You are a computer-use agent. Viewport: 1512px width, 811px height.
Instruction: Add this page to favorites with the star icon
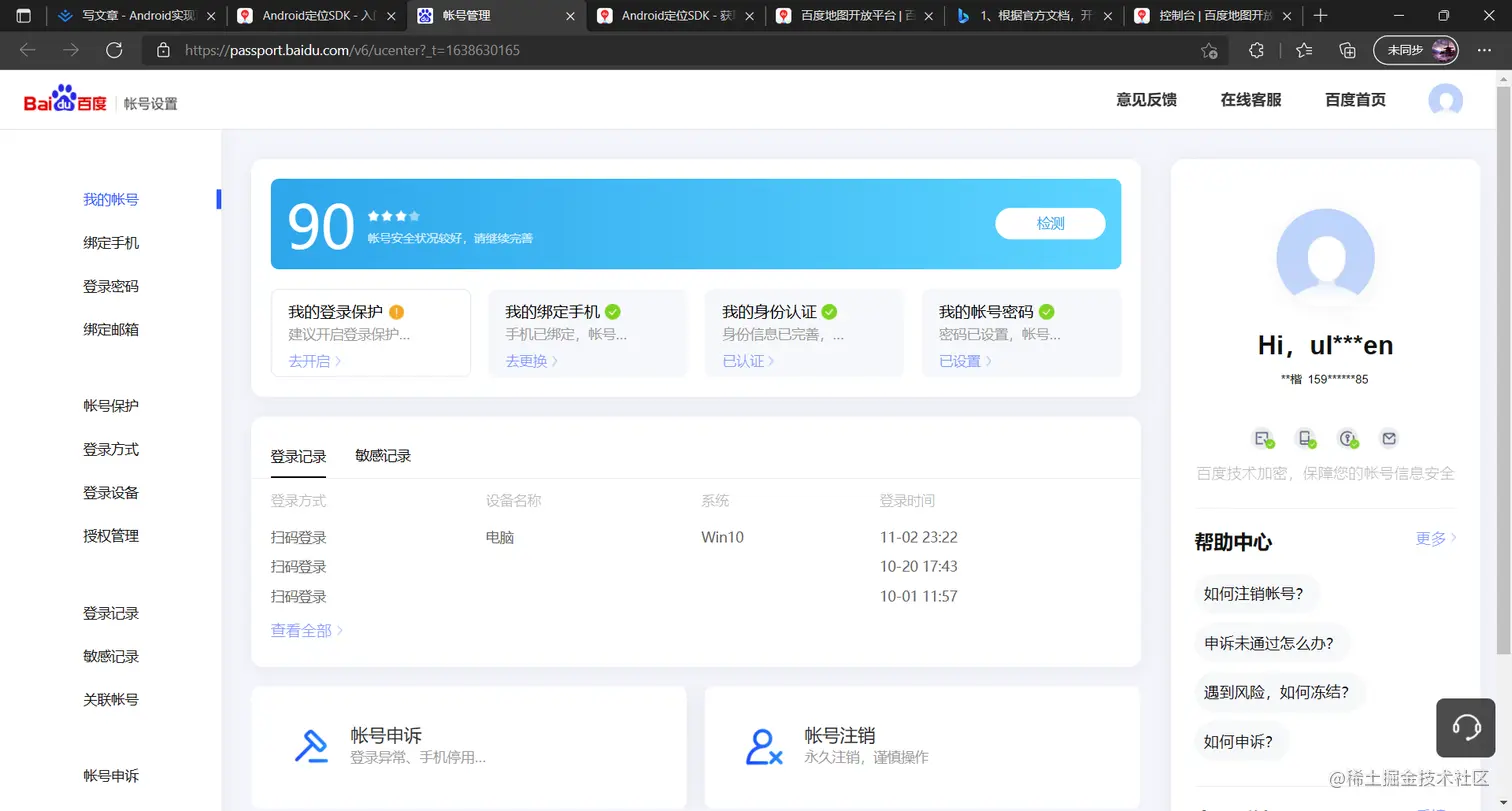coord(1209,50)
